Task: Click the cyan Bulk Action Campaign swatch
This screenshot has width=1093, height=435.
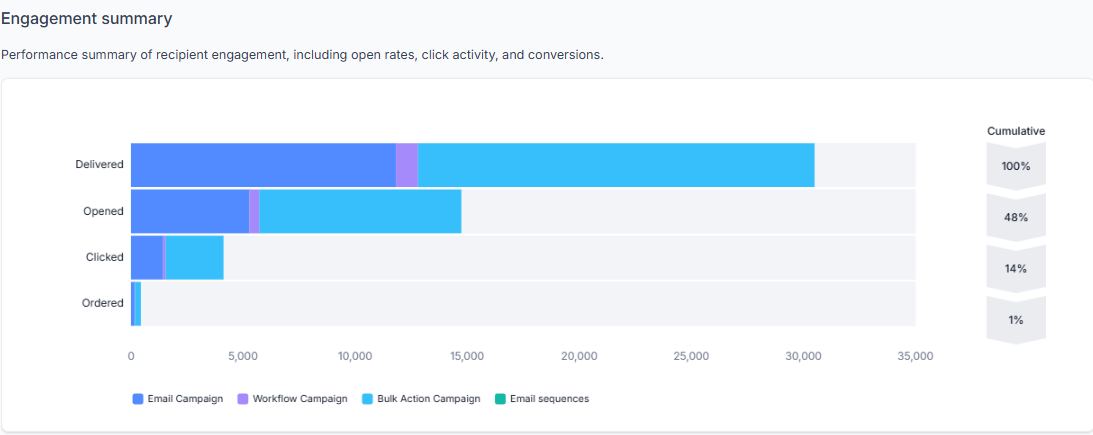Action: [367, 399]
